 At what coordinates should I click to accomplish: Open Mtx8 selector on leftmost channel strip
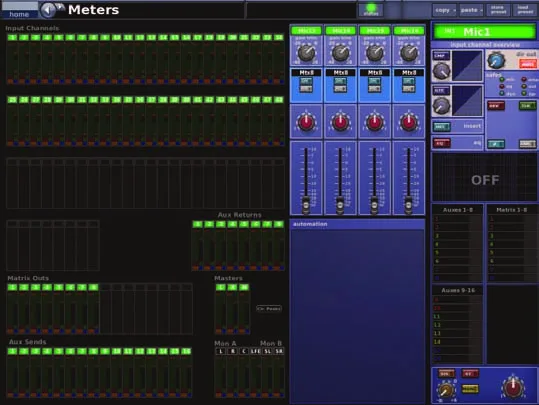tap(306, 73)
